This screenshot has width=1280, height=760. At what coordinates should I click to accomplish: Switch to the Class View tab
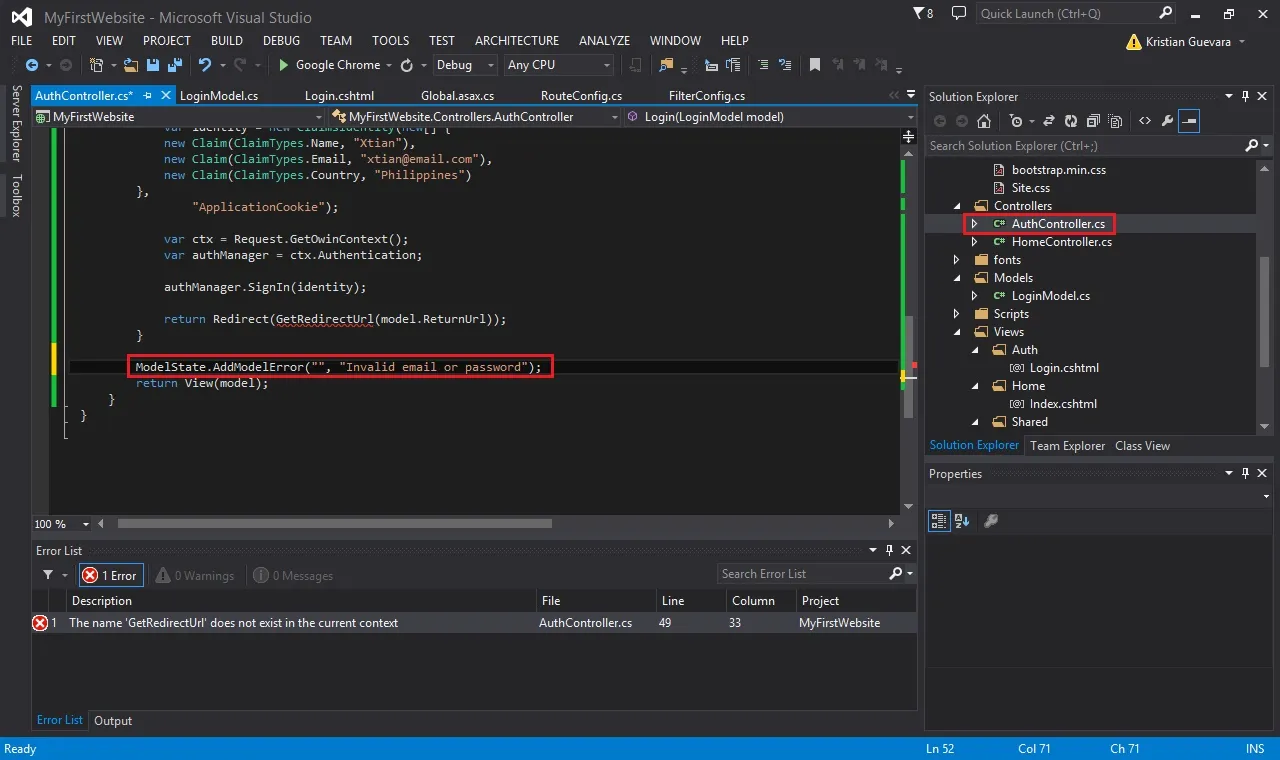pos(1142,446)
